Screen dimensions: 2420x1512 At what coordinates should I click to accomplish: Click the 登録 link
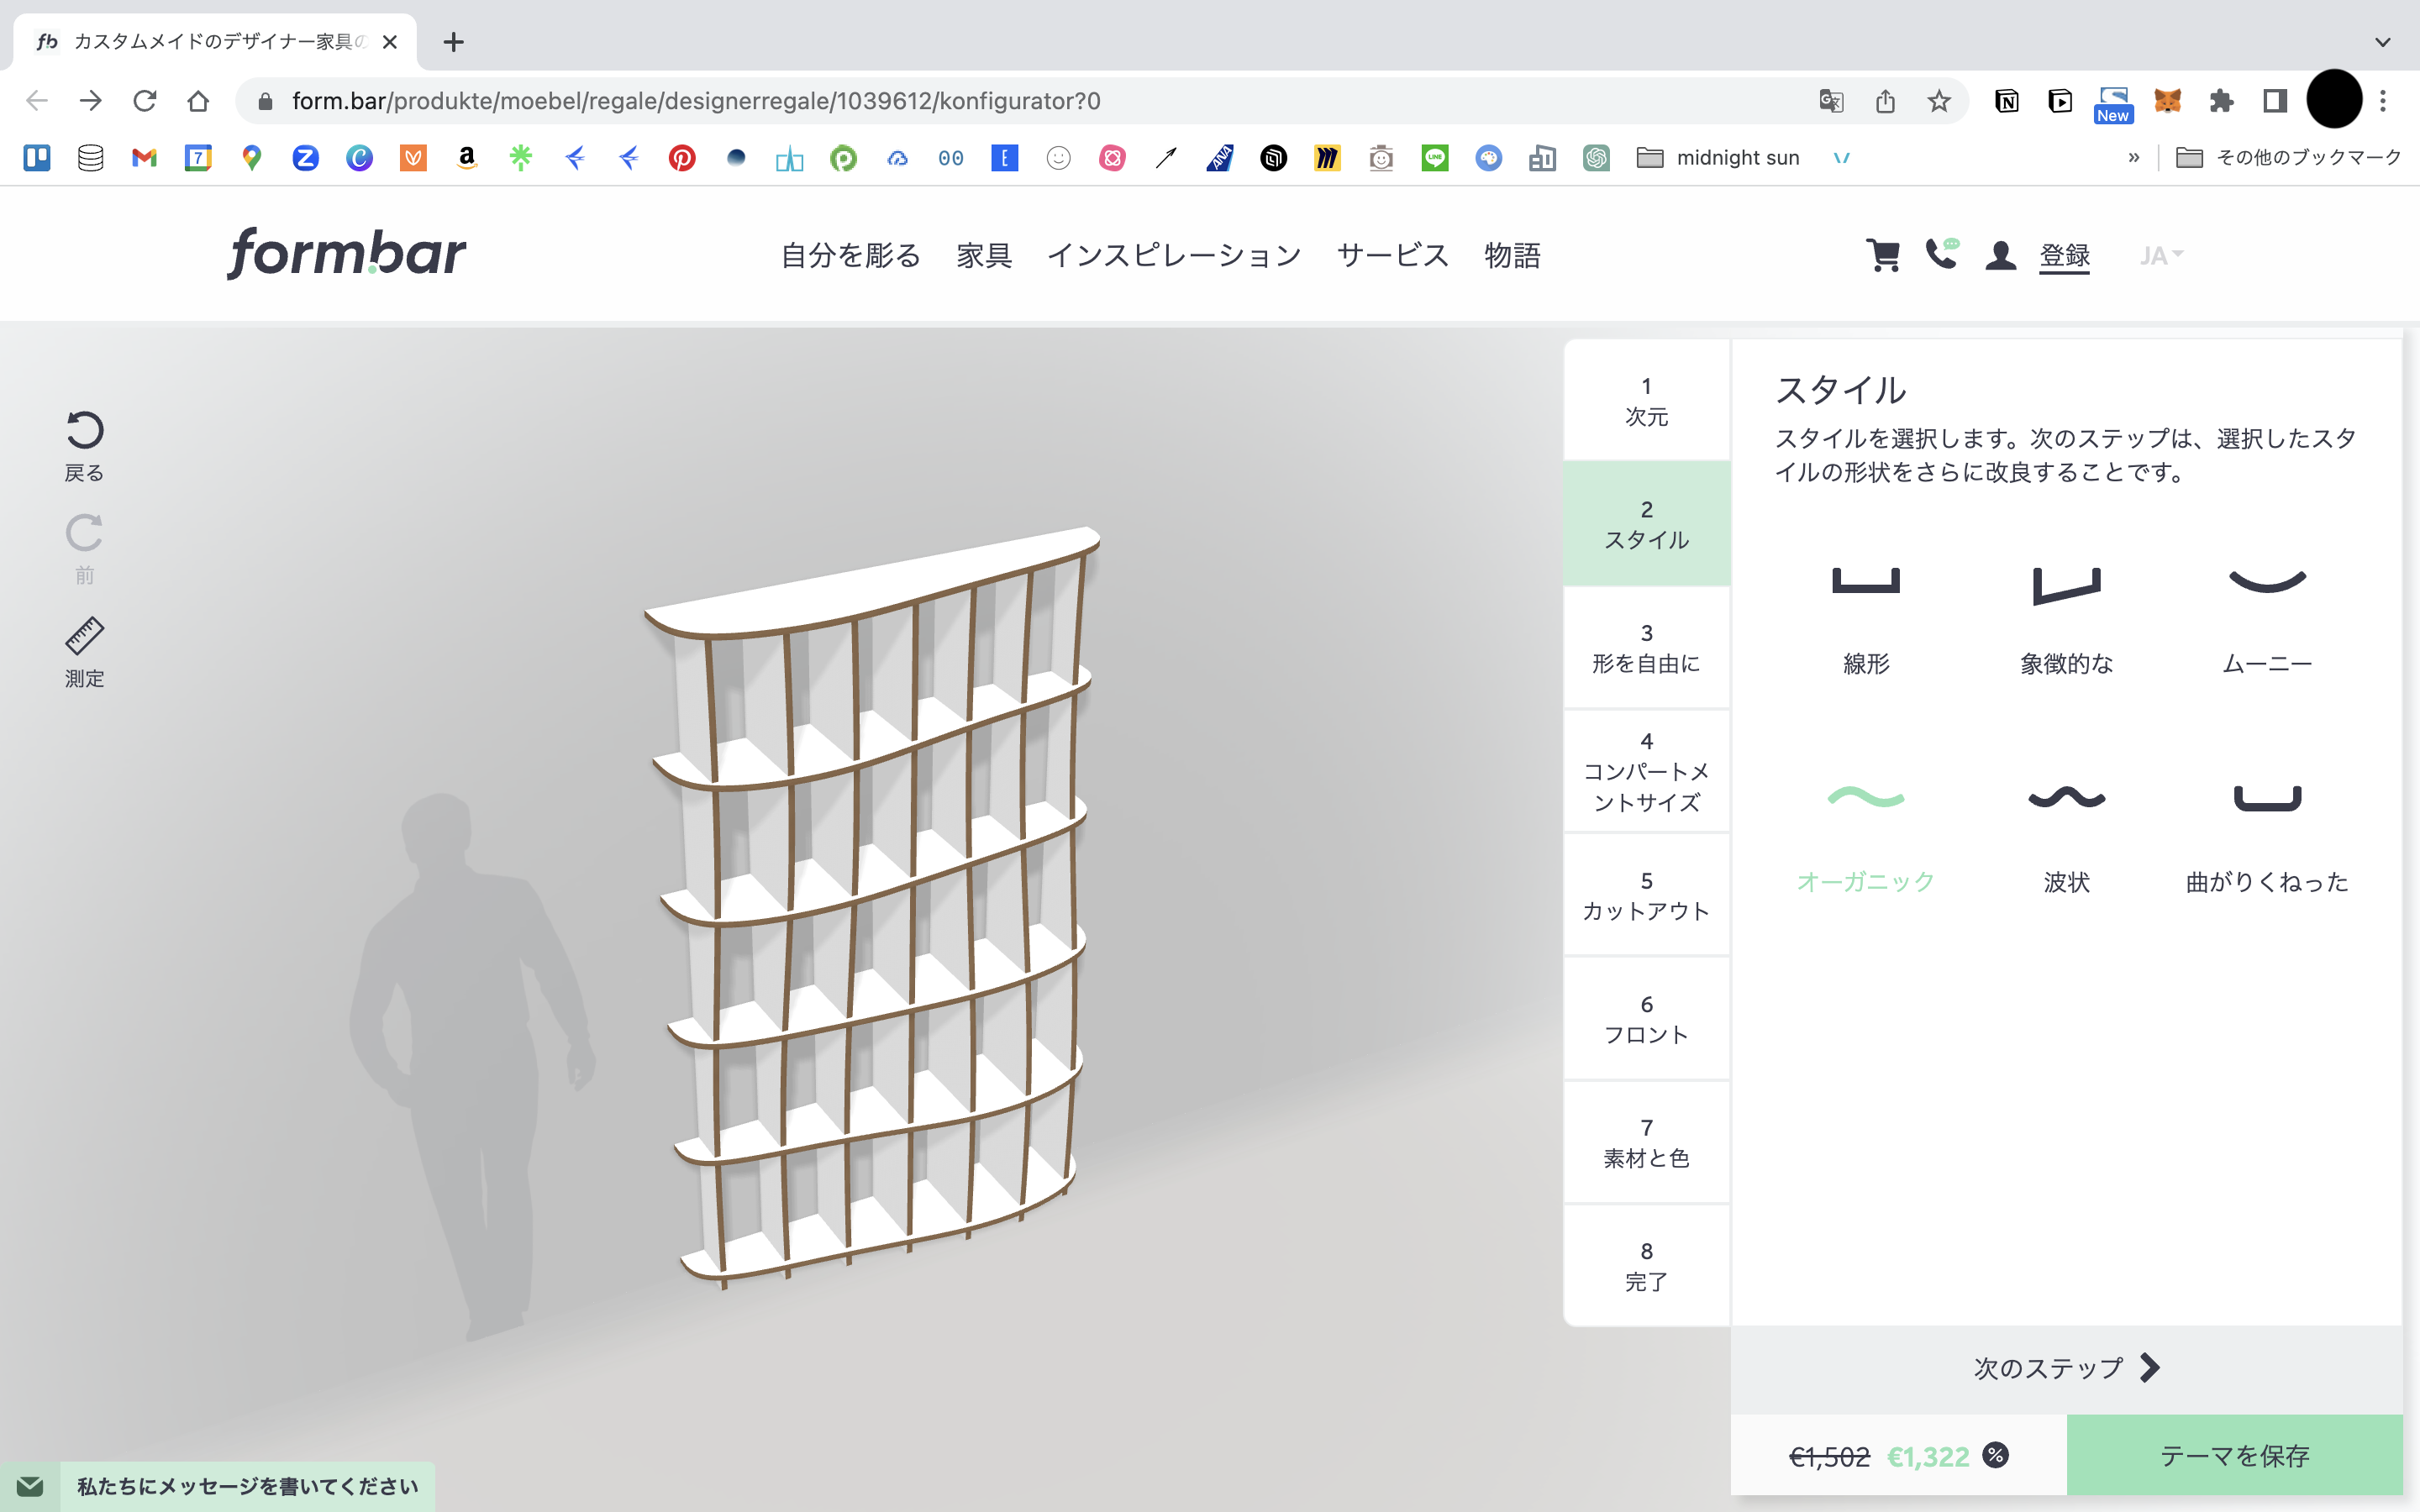[x=2065, y=255]
